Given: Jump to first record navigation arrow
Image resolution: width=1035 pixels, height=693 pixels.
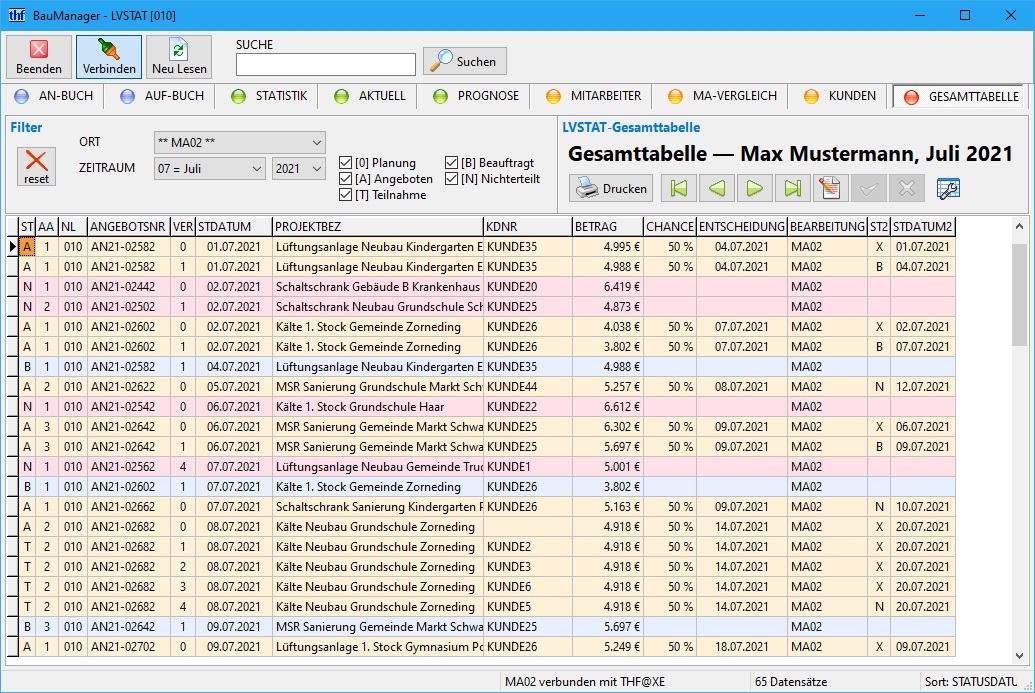Looking at the screenshot, I should (680, 188).
